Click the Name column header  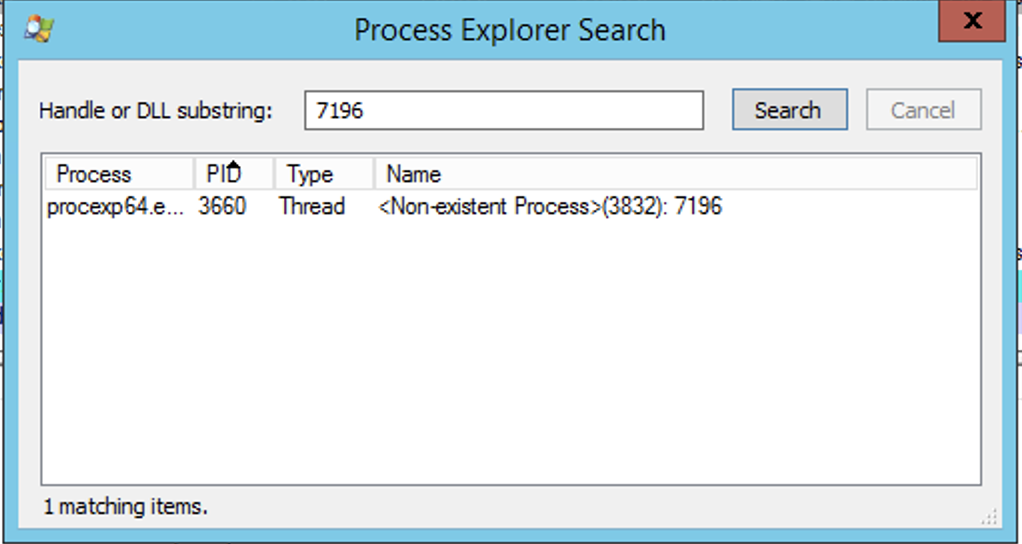(x=675, y=174)
